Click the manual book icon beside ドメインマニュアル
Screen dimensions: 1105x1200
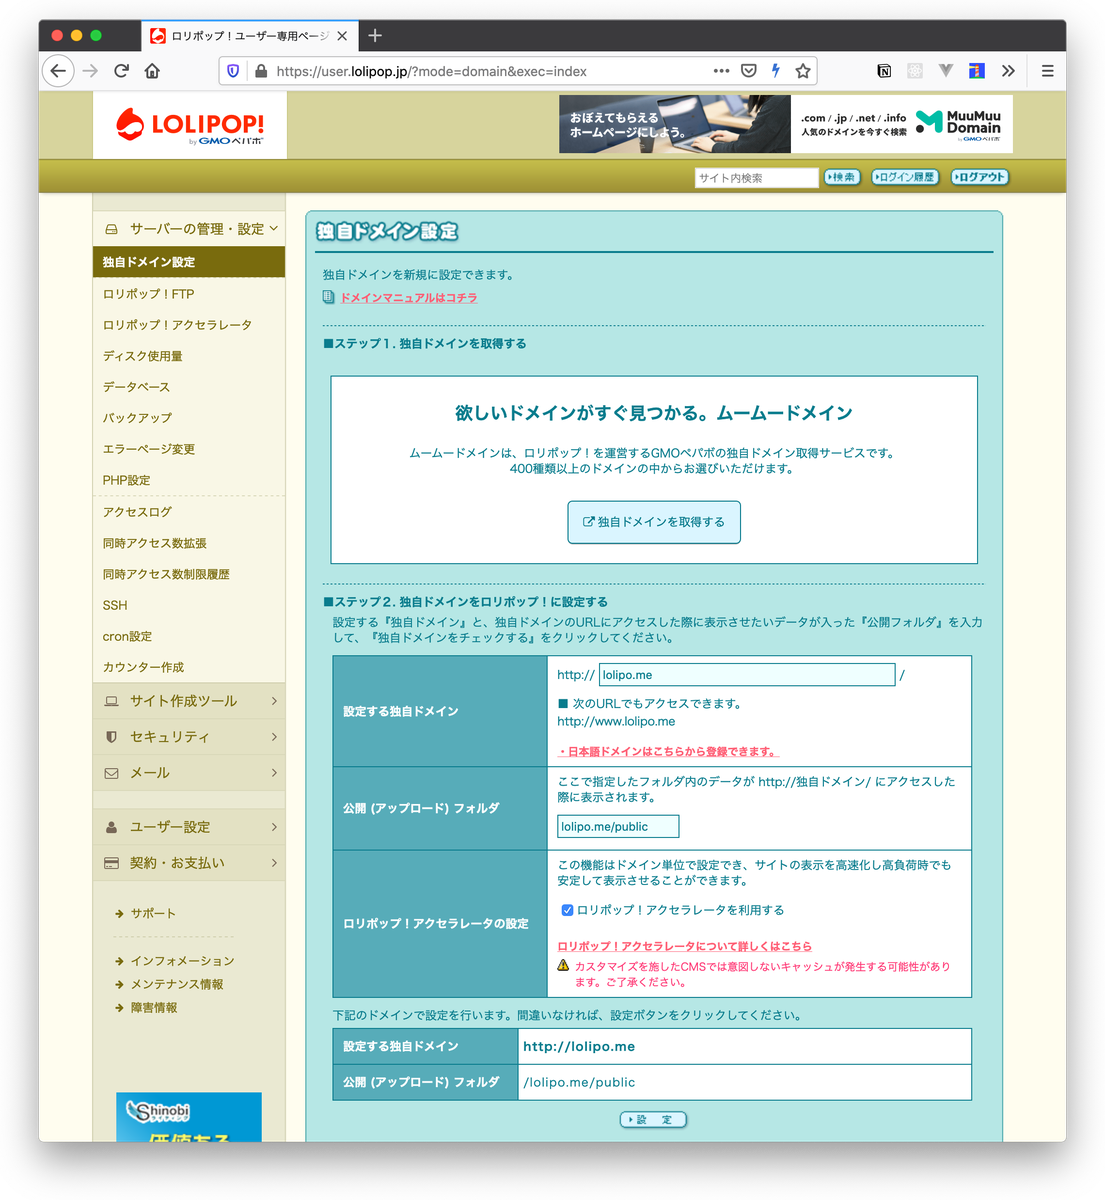(328, 296)
